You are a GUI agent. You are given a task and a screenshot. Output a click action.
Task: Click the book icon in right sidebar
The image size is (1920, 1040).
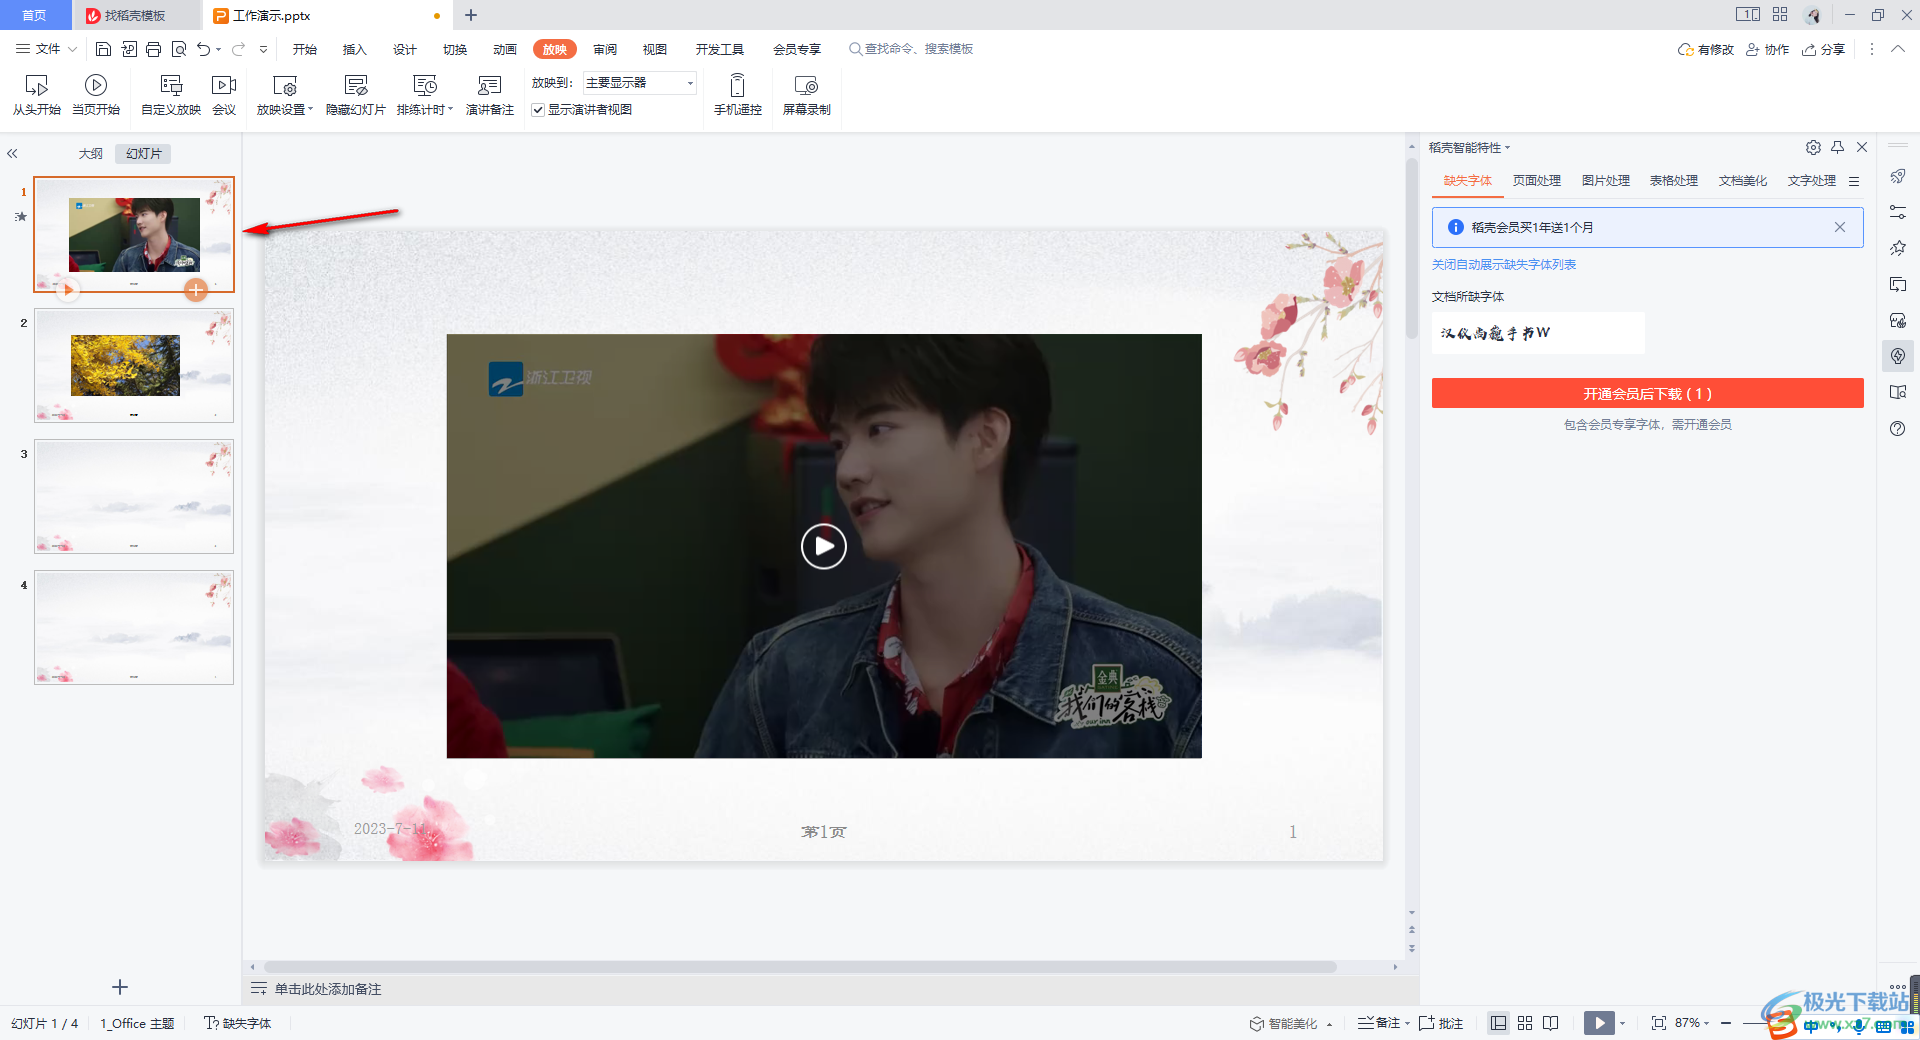pyautogui.click(x=1898, y=392)
